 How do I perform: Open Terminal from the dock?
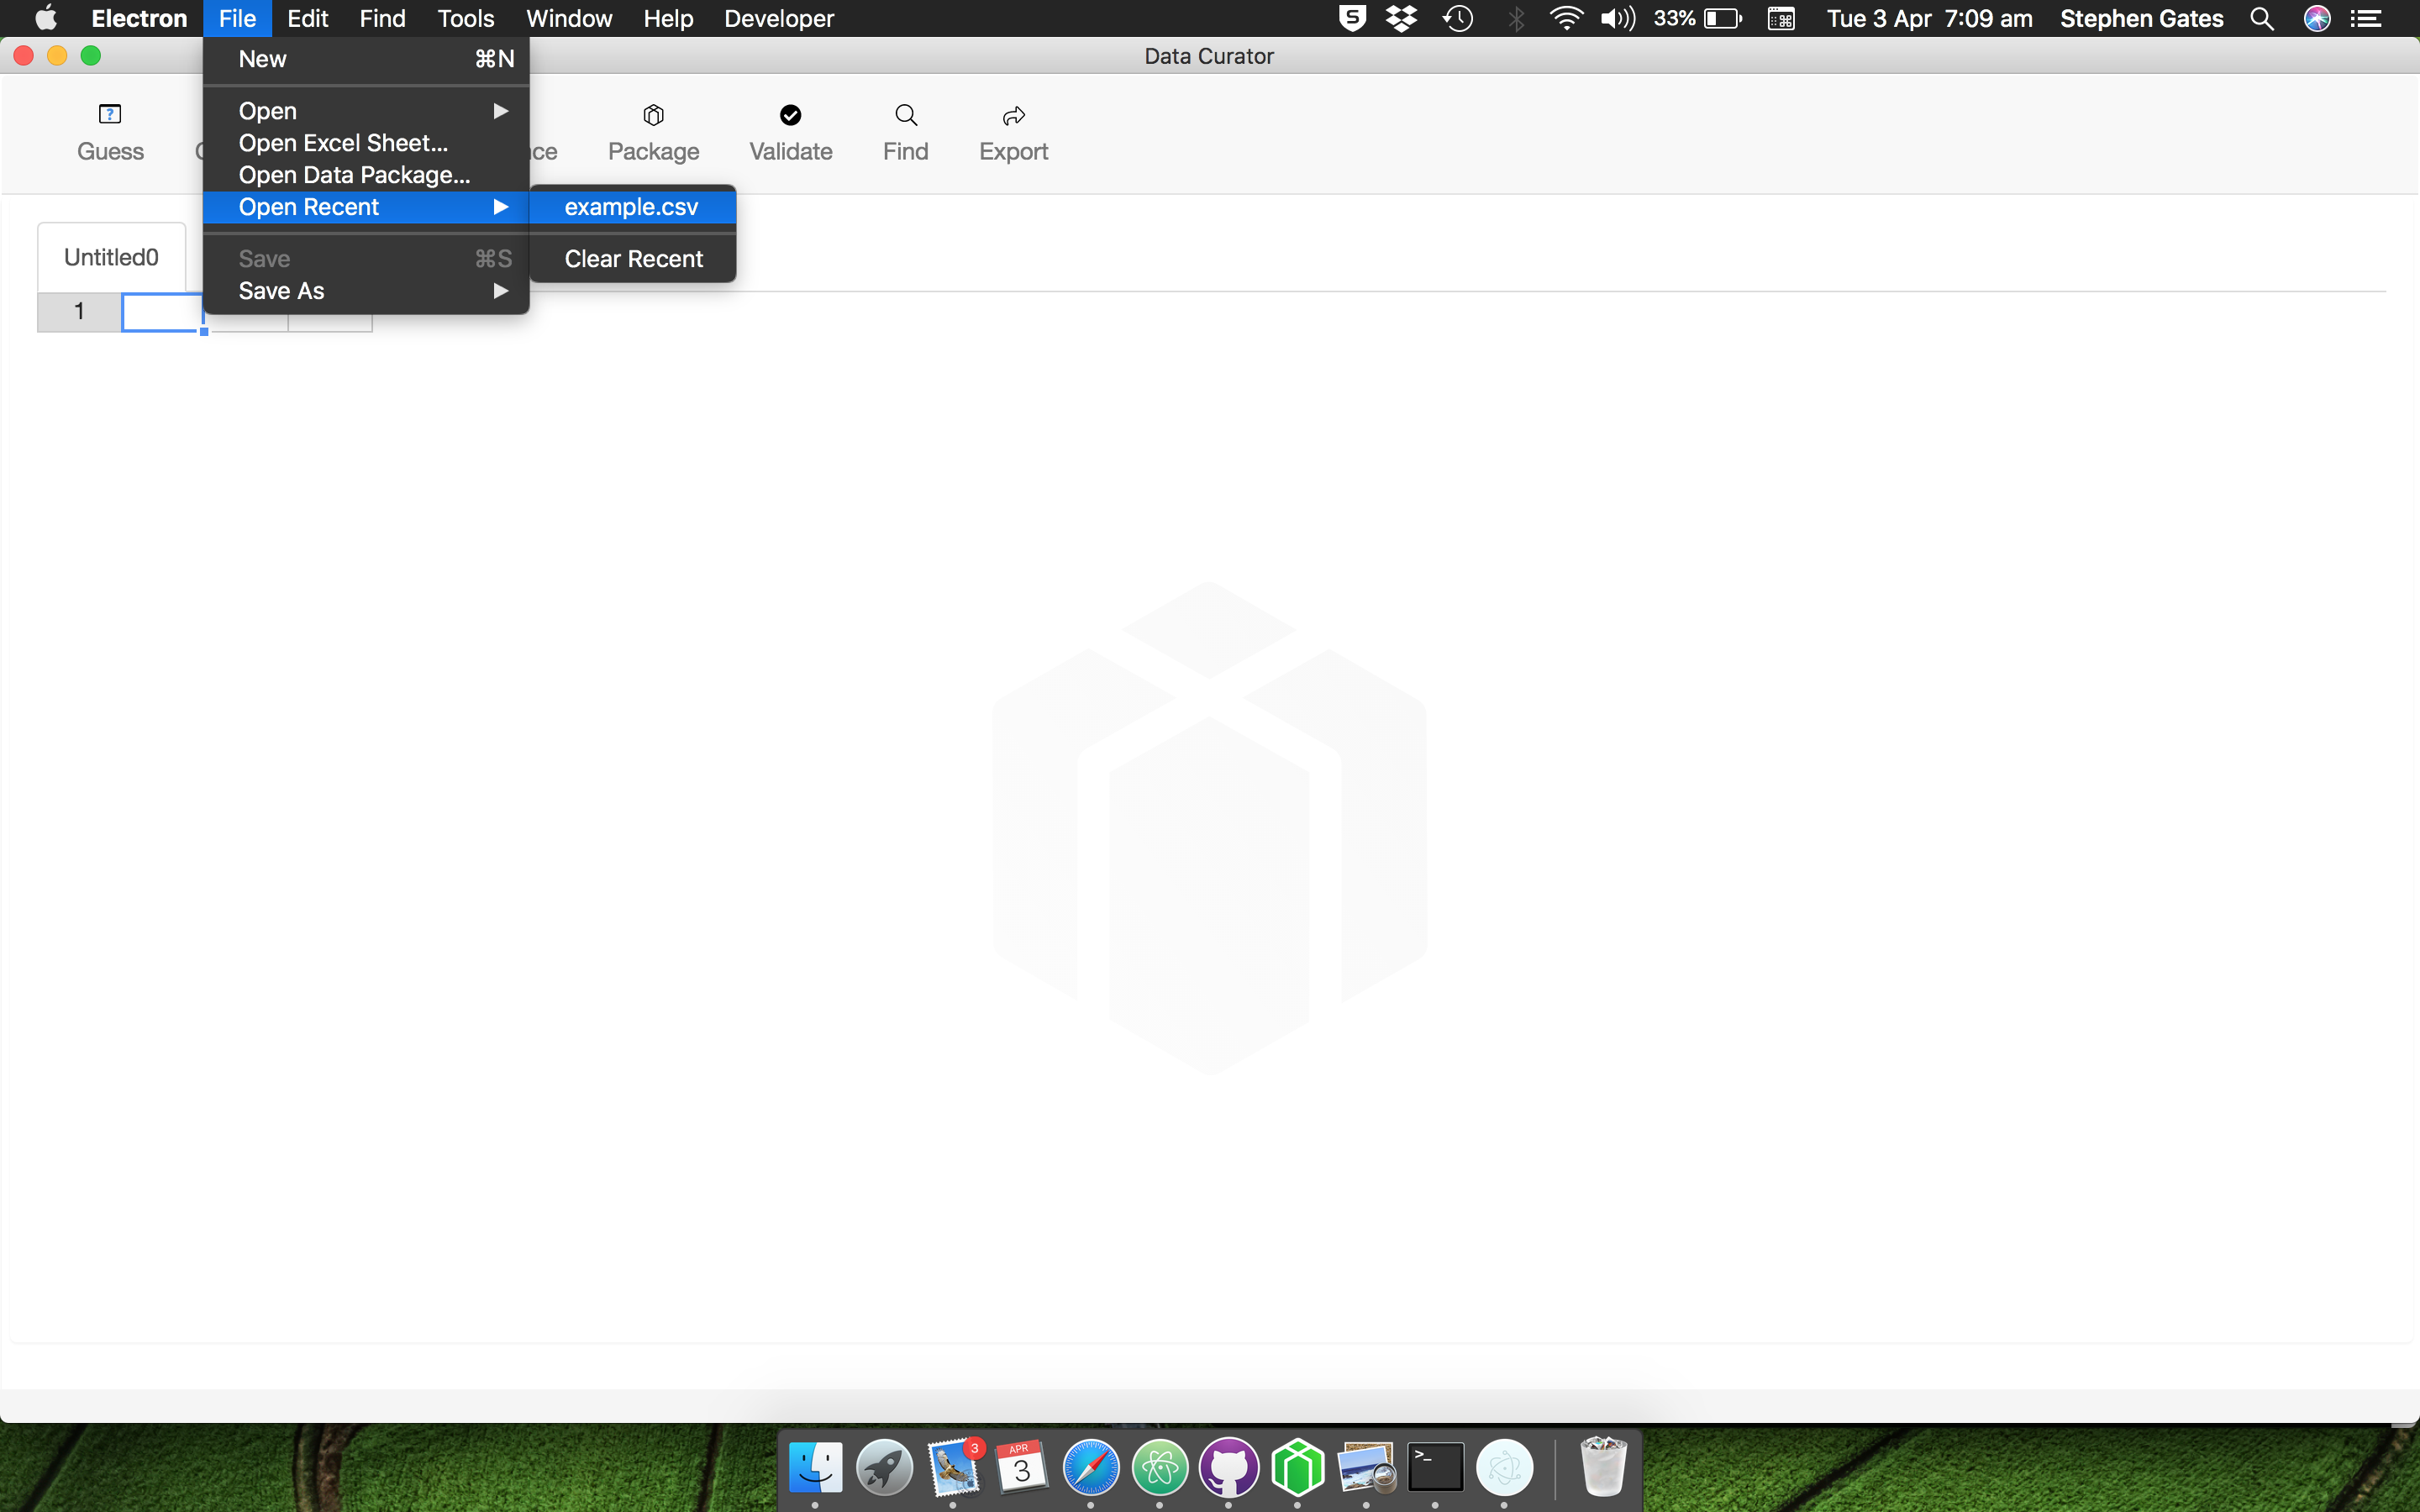[1435, 1468]
